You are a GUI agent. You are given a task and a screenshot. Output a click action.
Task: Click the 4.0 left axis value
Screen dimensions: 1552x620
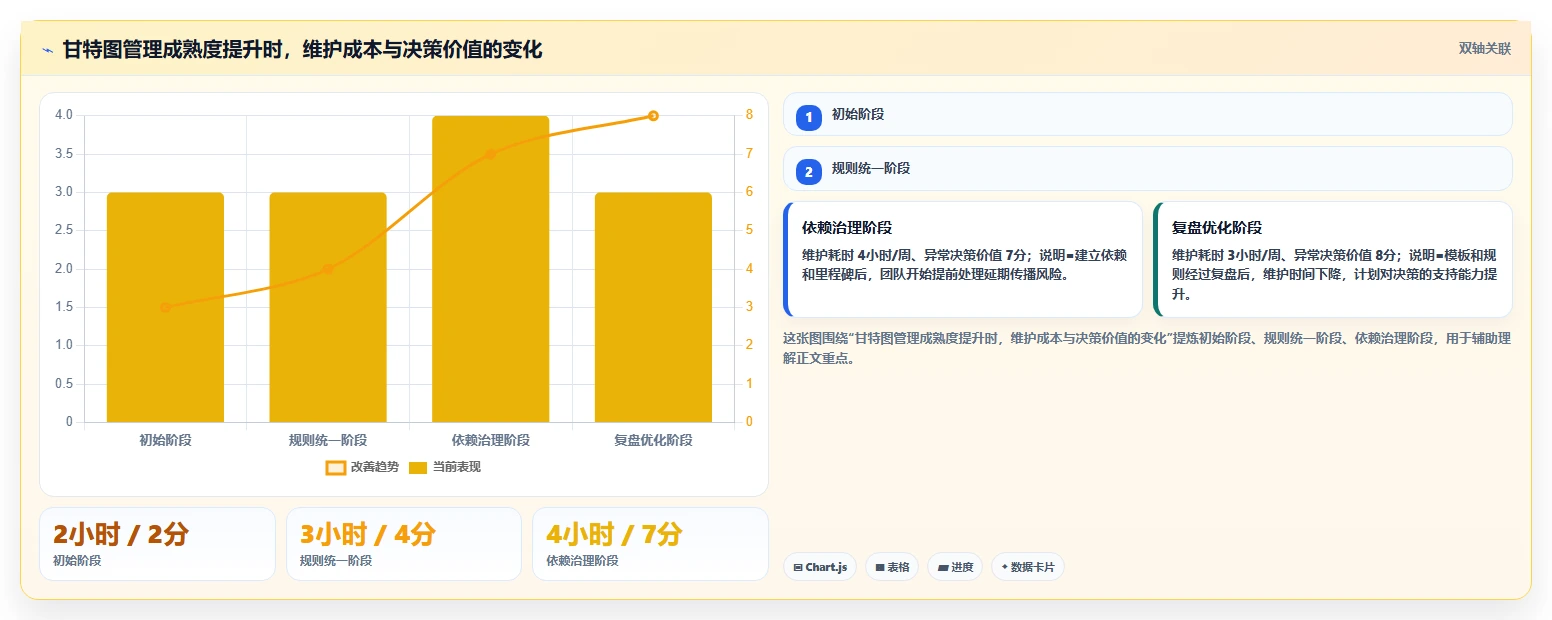[x=63, y=115]
